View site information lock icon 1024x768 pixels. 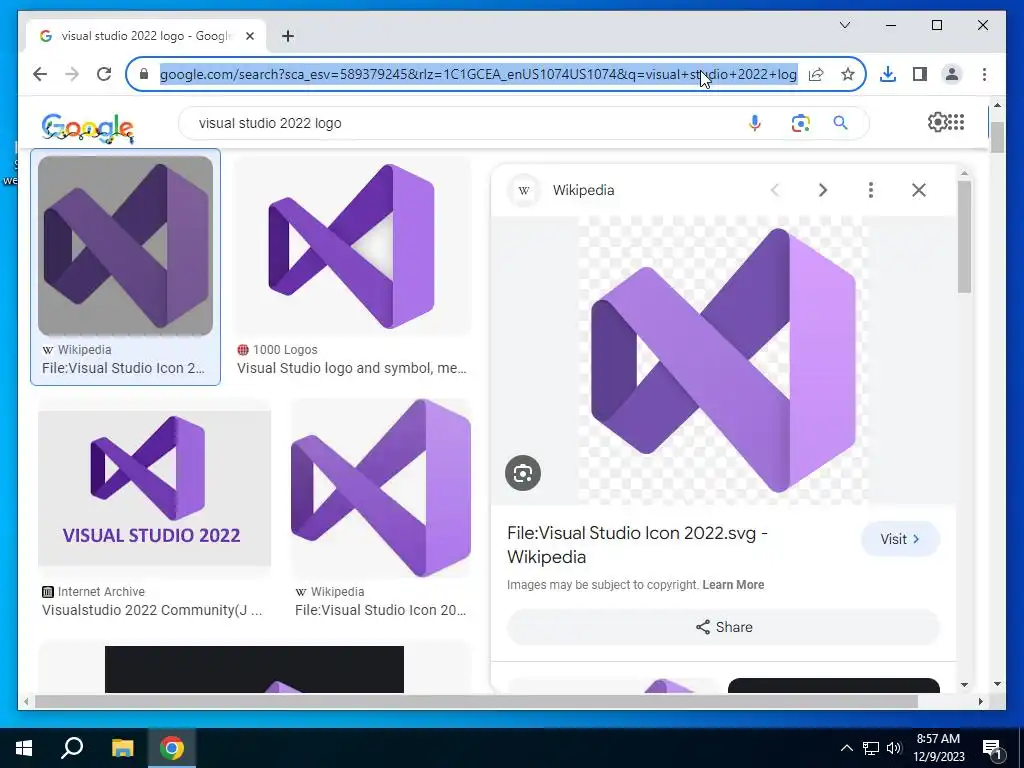(x=144, y=74)
